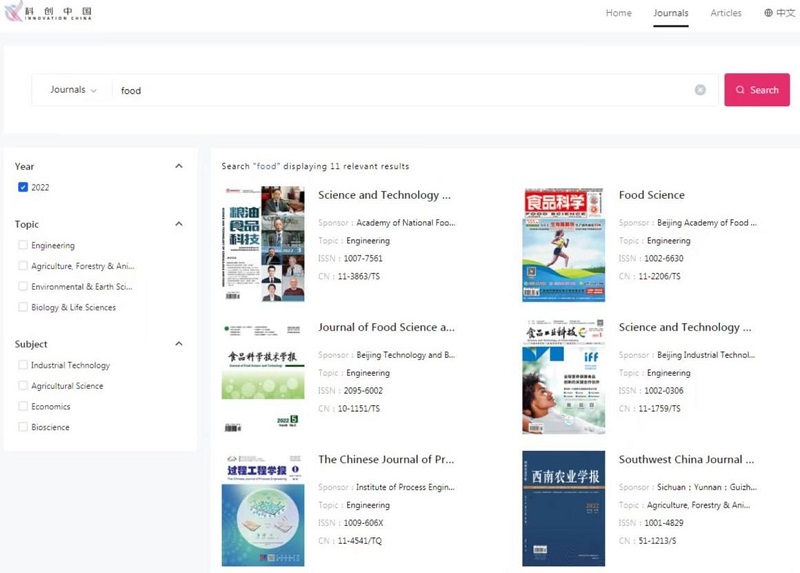Viewport: 800px width, 573px height.
Task: Go to the Articles tab
Action: [x=726, y=13]
